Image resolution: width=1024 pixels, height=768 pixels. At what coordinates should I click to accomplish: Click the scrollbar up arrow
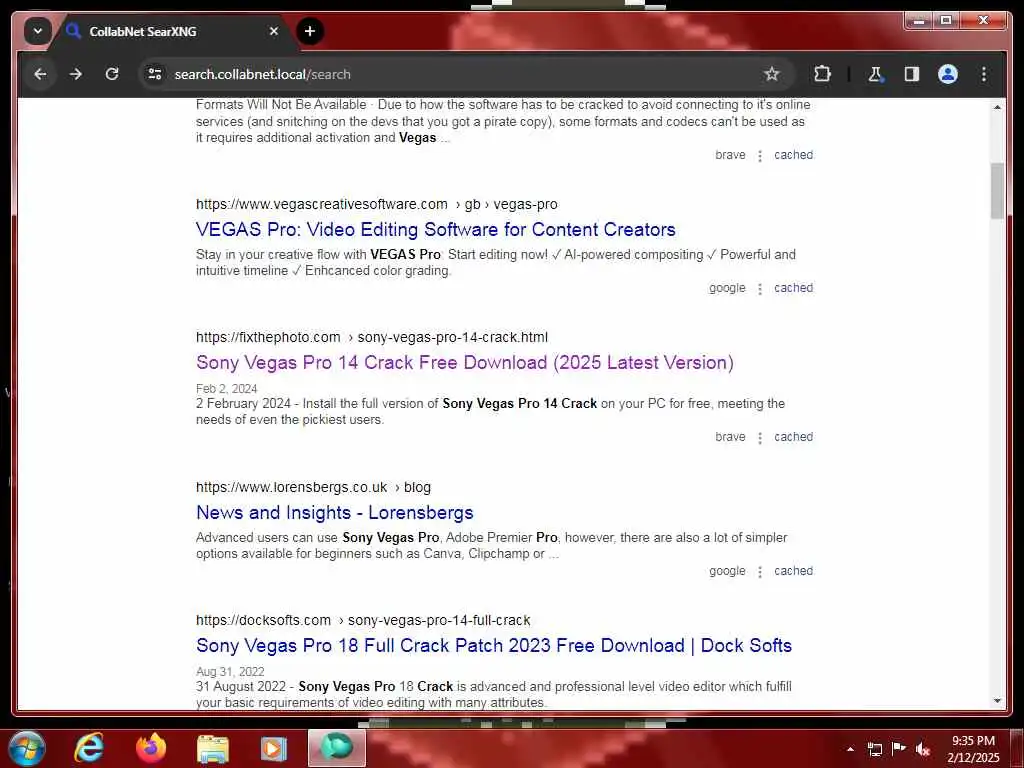point(997,106)
